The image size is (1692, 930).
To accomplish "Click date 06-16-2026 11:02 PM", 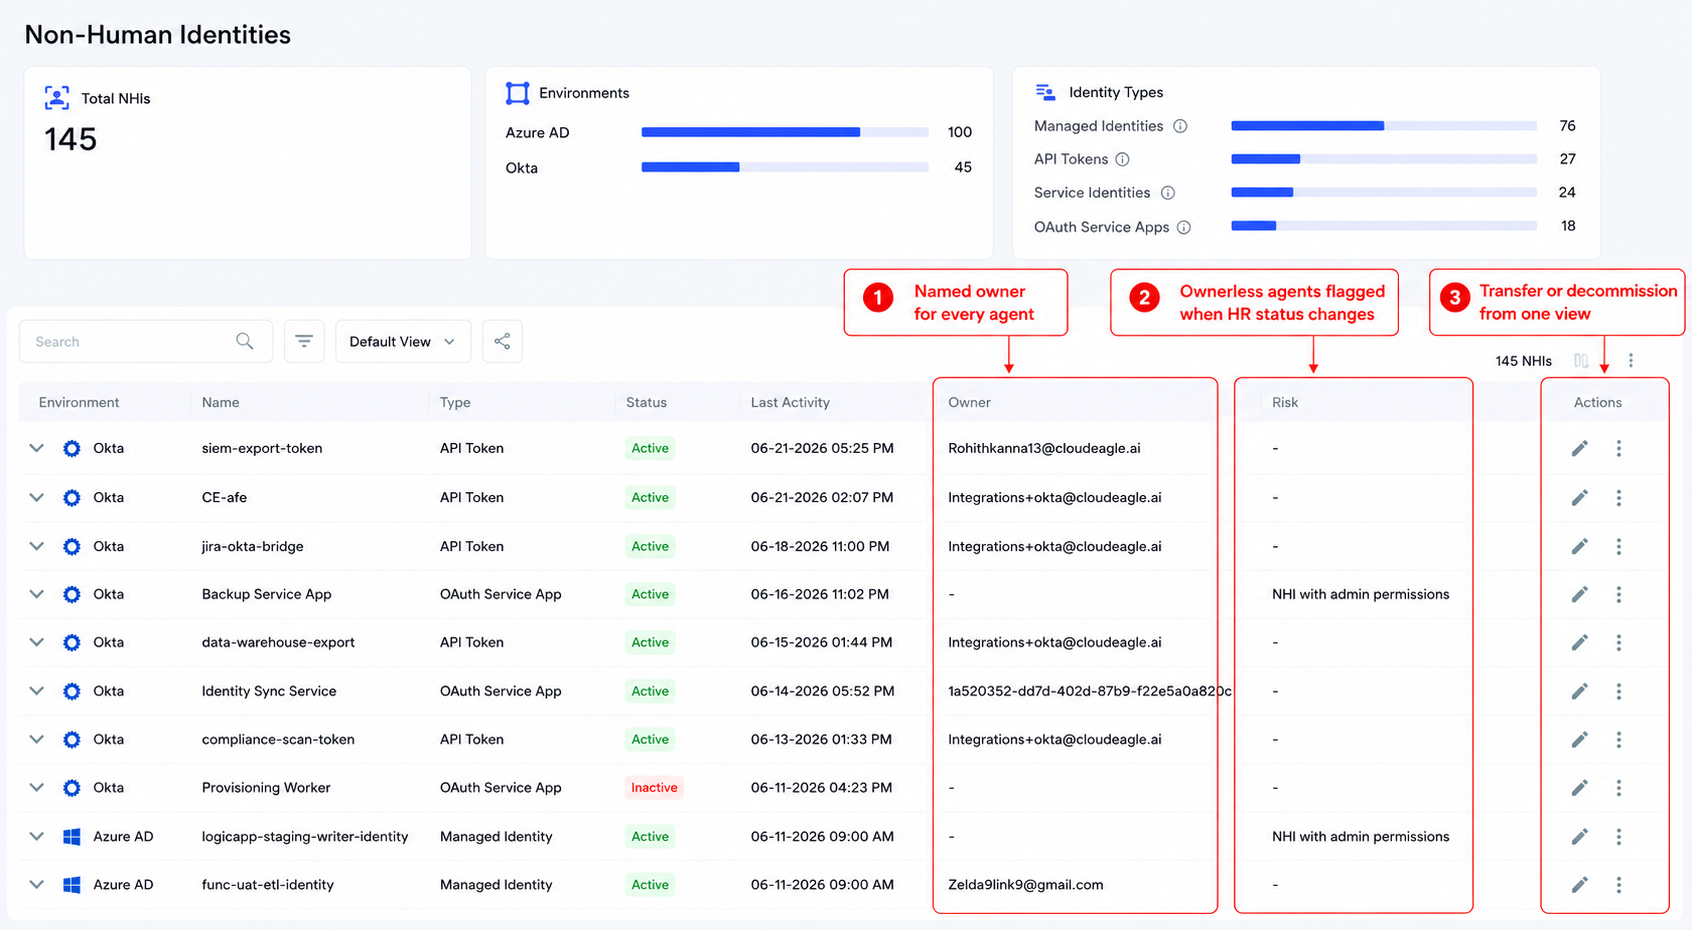I will [820, 594].
